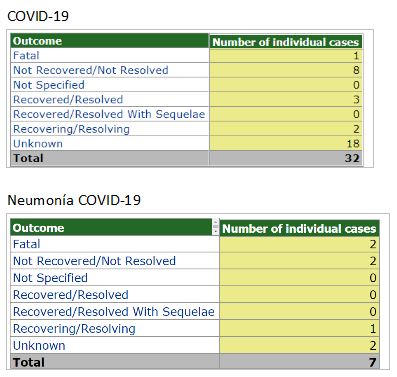Open Recovered/Resolved With Sequelae in the COVID-19 table
Screen dimensions: 397x377
(x=109, y=114)
